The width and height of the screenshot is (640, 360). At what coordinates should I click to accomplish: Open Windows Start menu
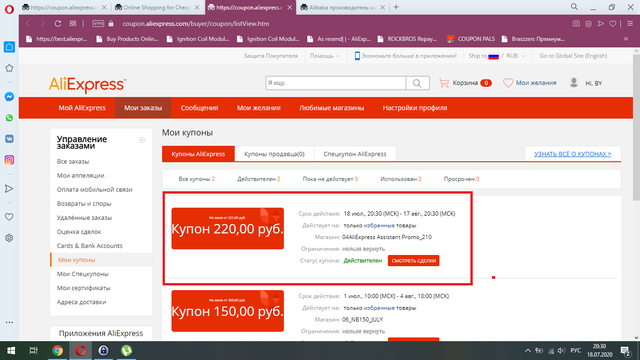11,351
